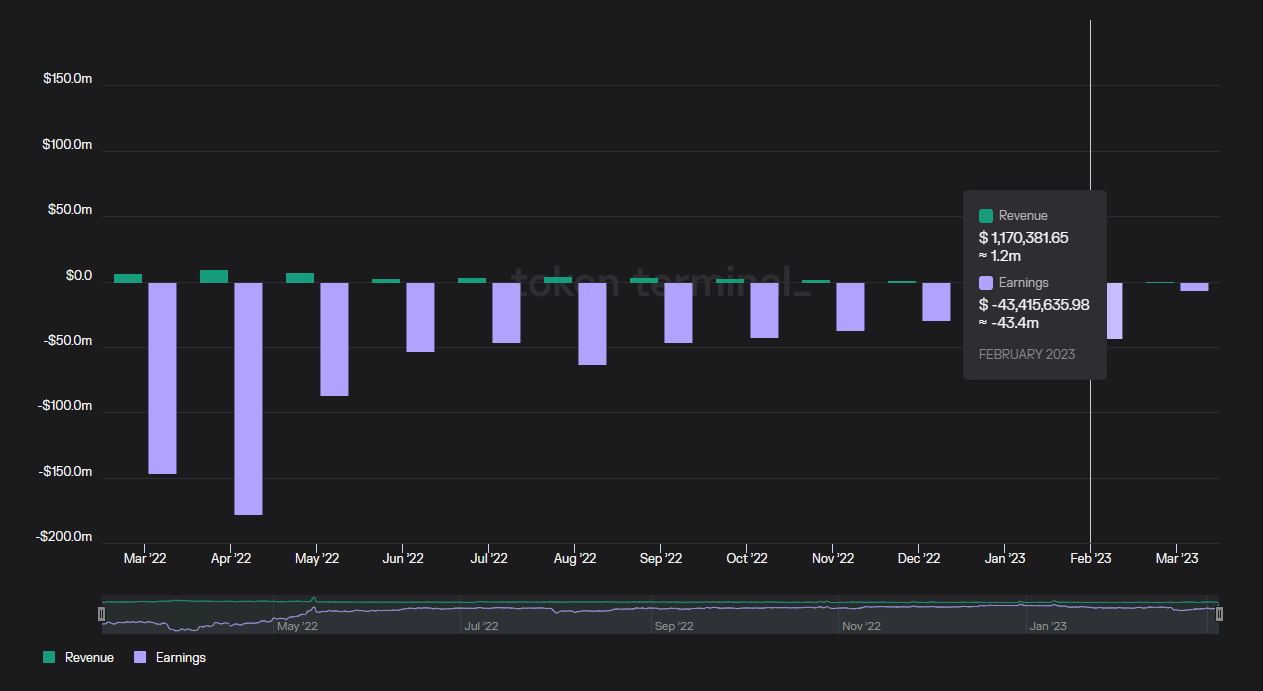Click the Jun '22 x-axis label
This screenshot has width=1263, height=691.
click(403, 558)
